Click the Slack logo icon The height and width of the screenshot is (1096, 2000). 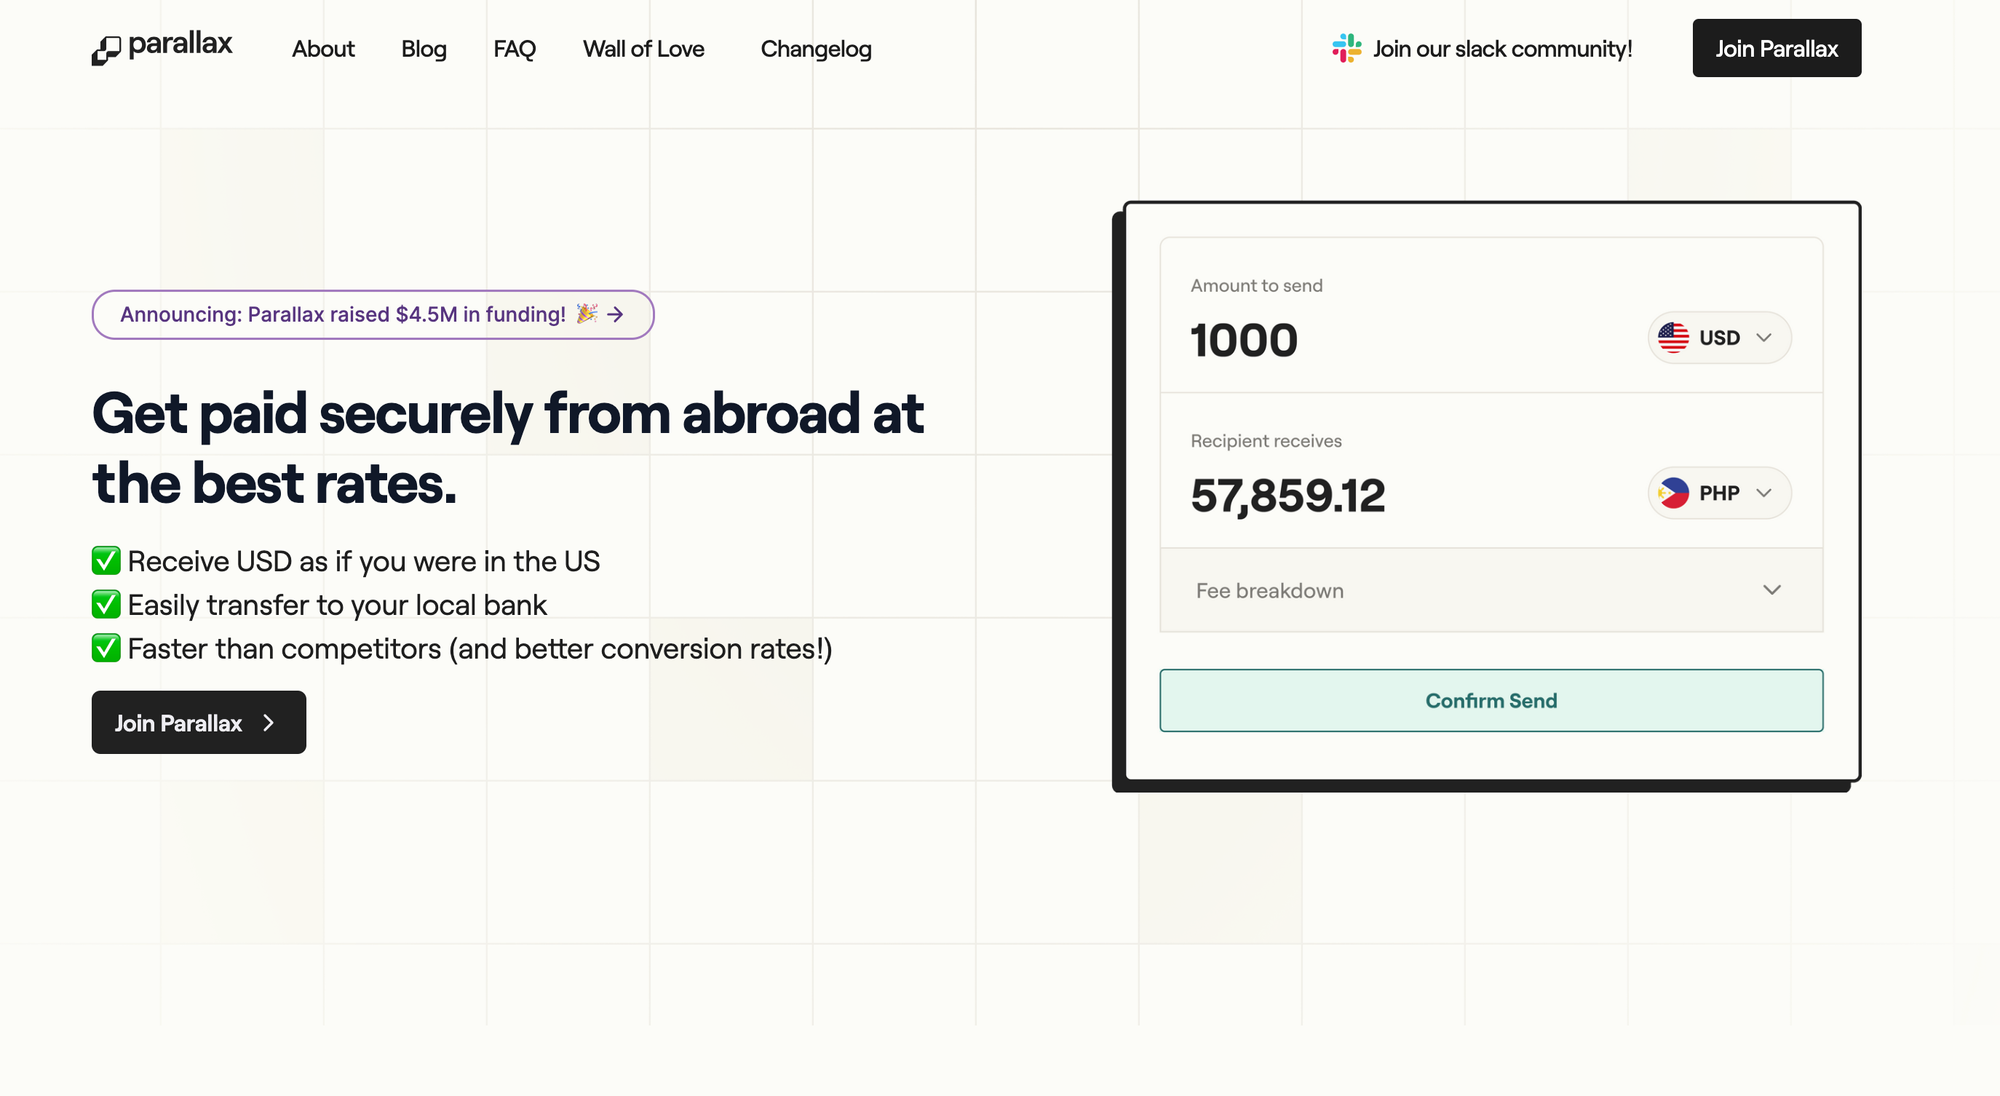[x=1346, y=48]
